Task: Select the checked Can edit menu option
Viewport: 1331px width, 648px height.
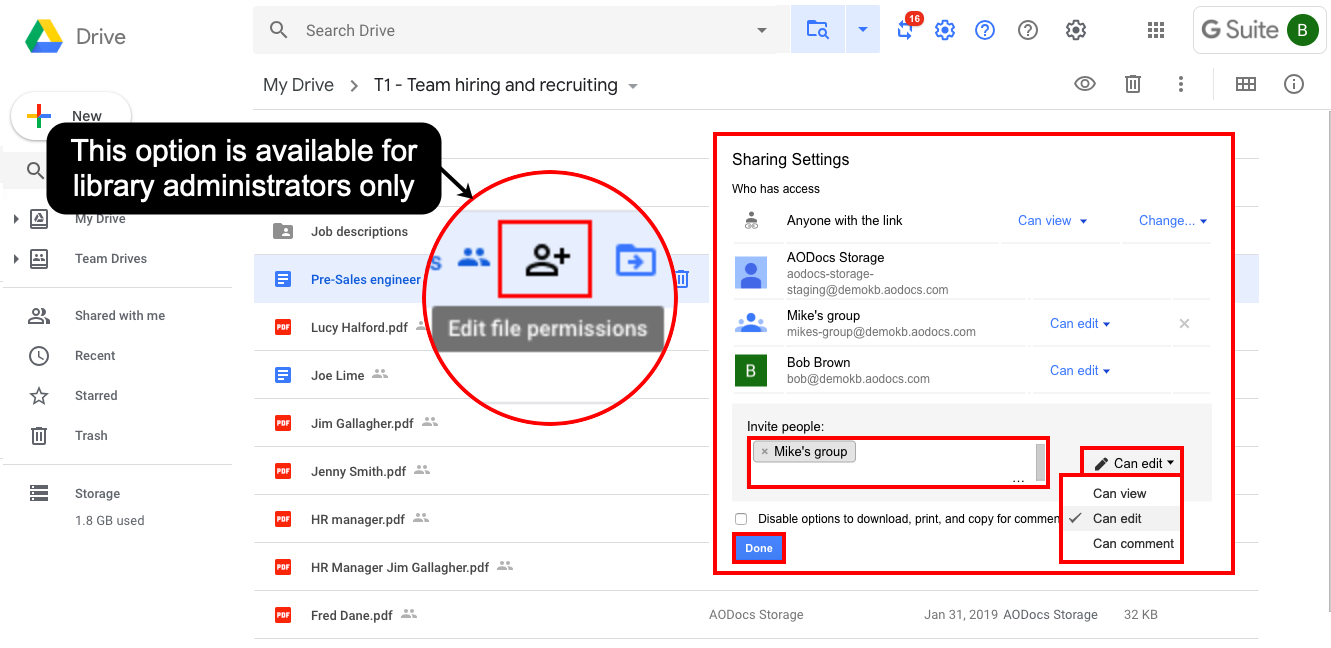Action: click(x=1121, y=518)
